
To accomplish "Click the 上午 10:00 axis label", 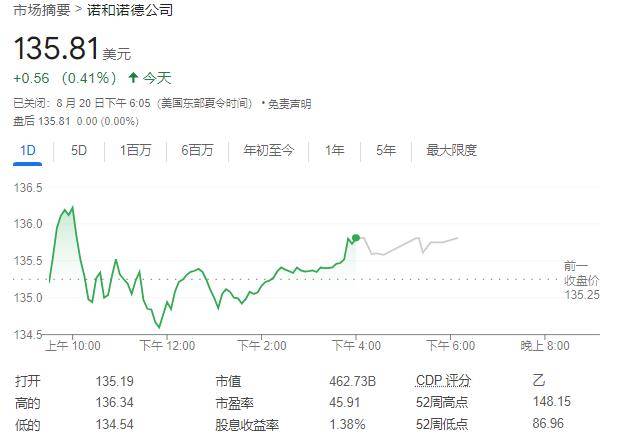I will pyautogui.click(x=73, y=346).
